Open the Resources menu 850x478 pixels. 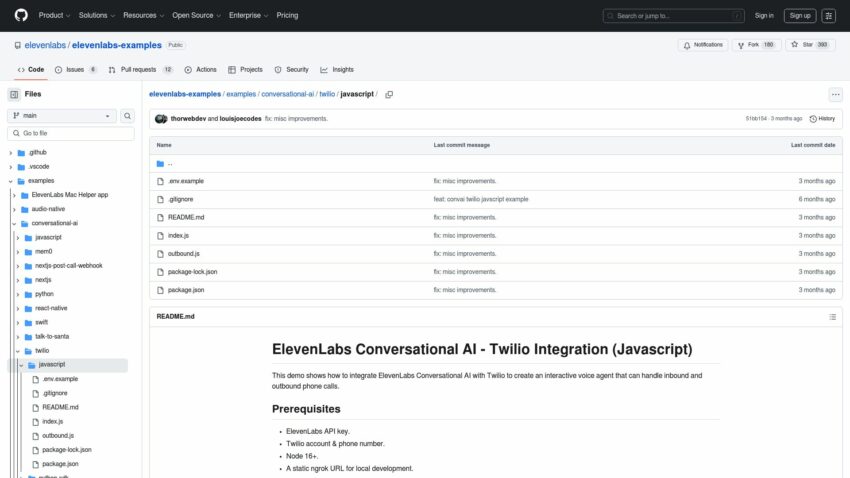[x=143, y=15]
